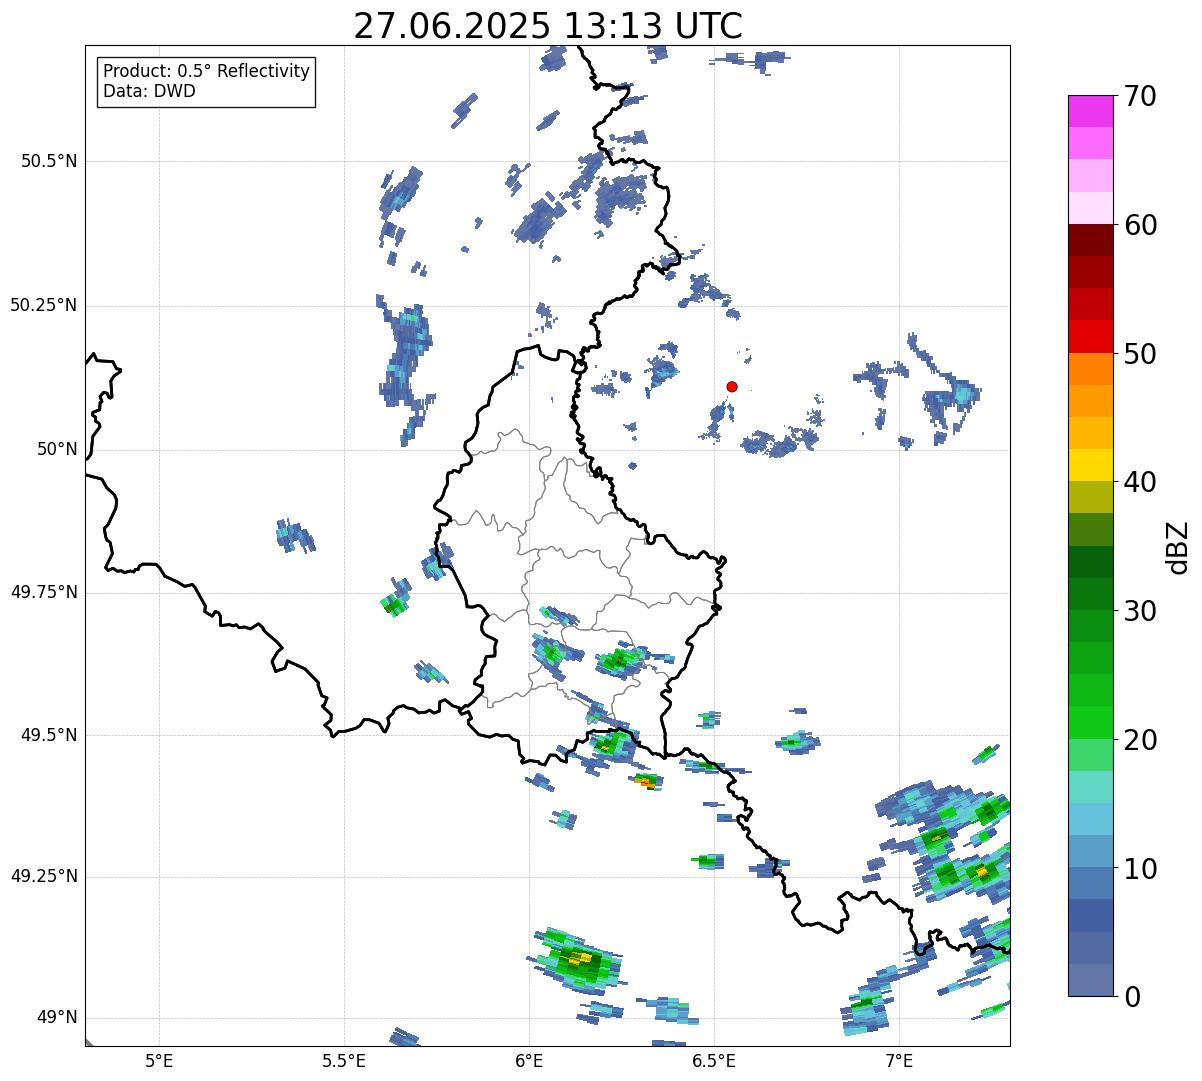Click the 49.5°N latitude label
The height and width of the screenshot is (1081, 1202).
(x=49, y=735)
